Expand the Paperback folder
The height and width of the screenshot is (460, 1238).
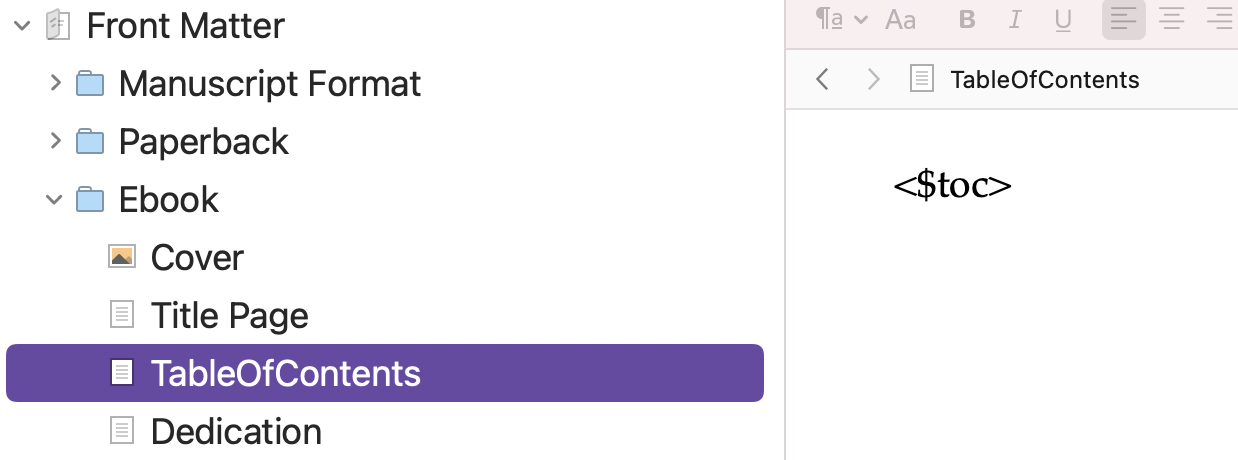(x=55, y=141)
